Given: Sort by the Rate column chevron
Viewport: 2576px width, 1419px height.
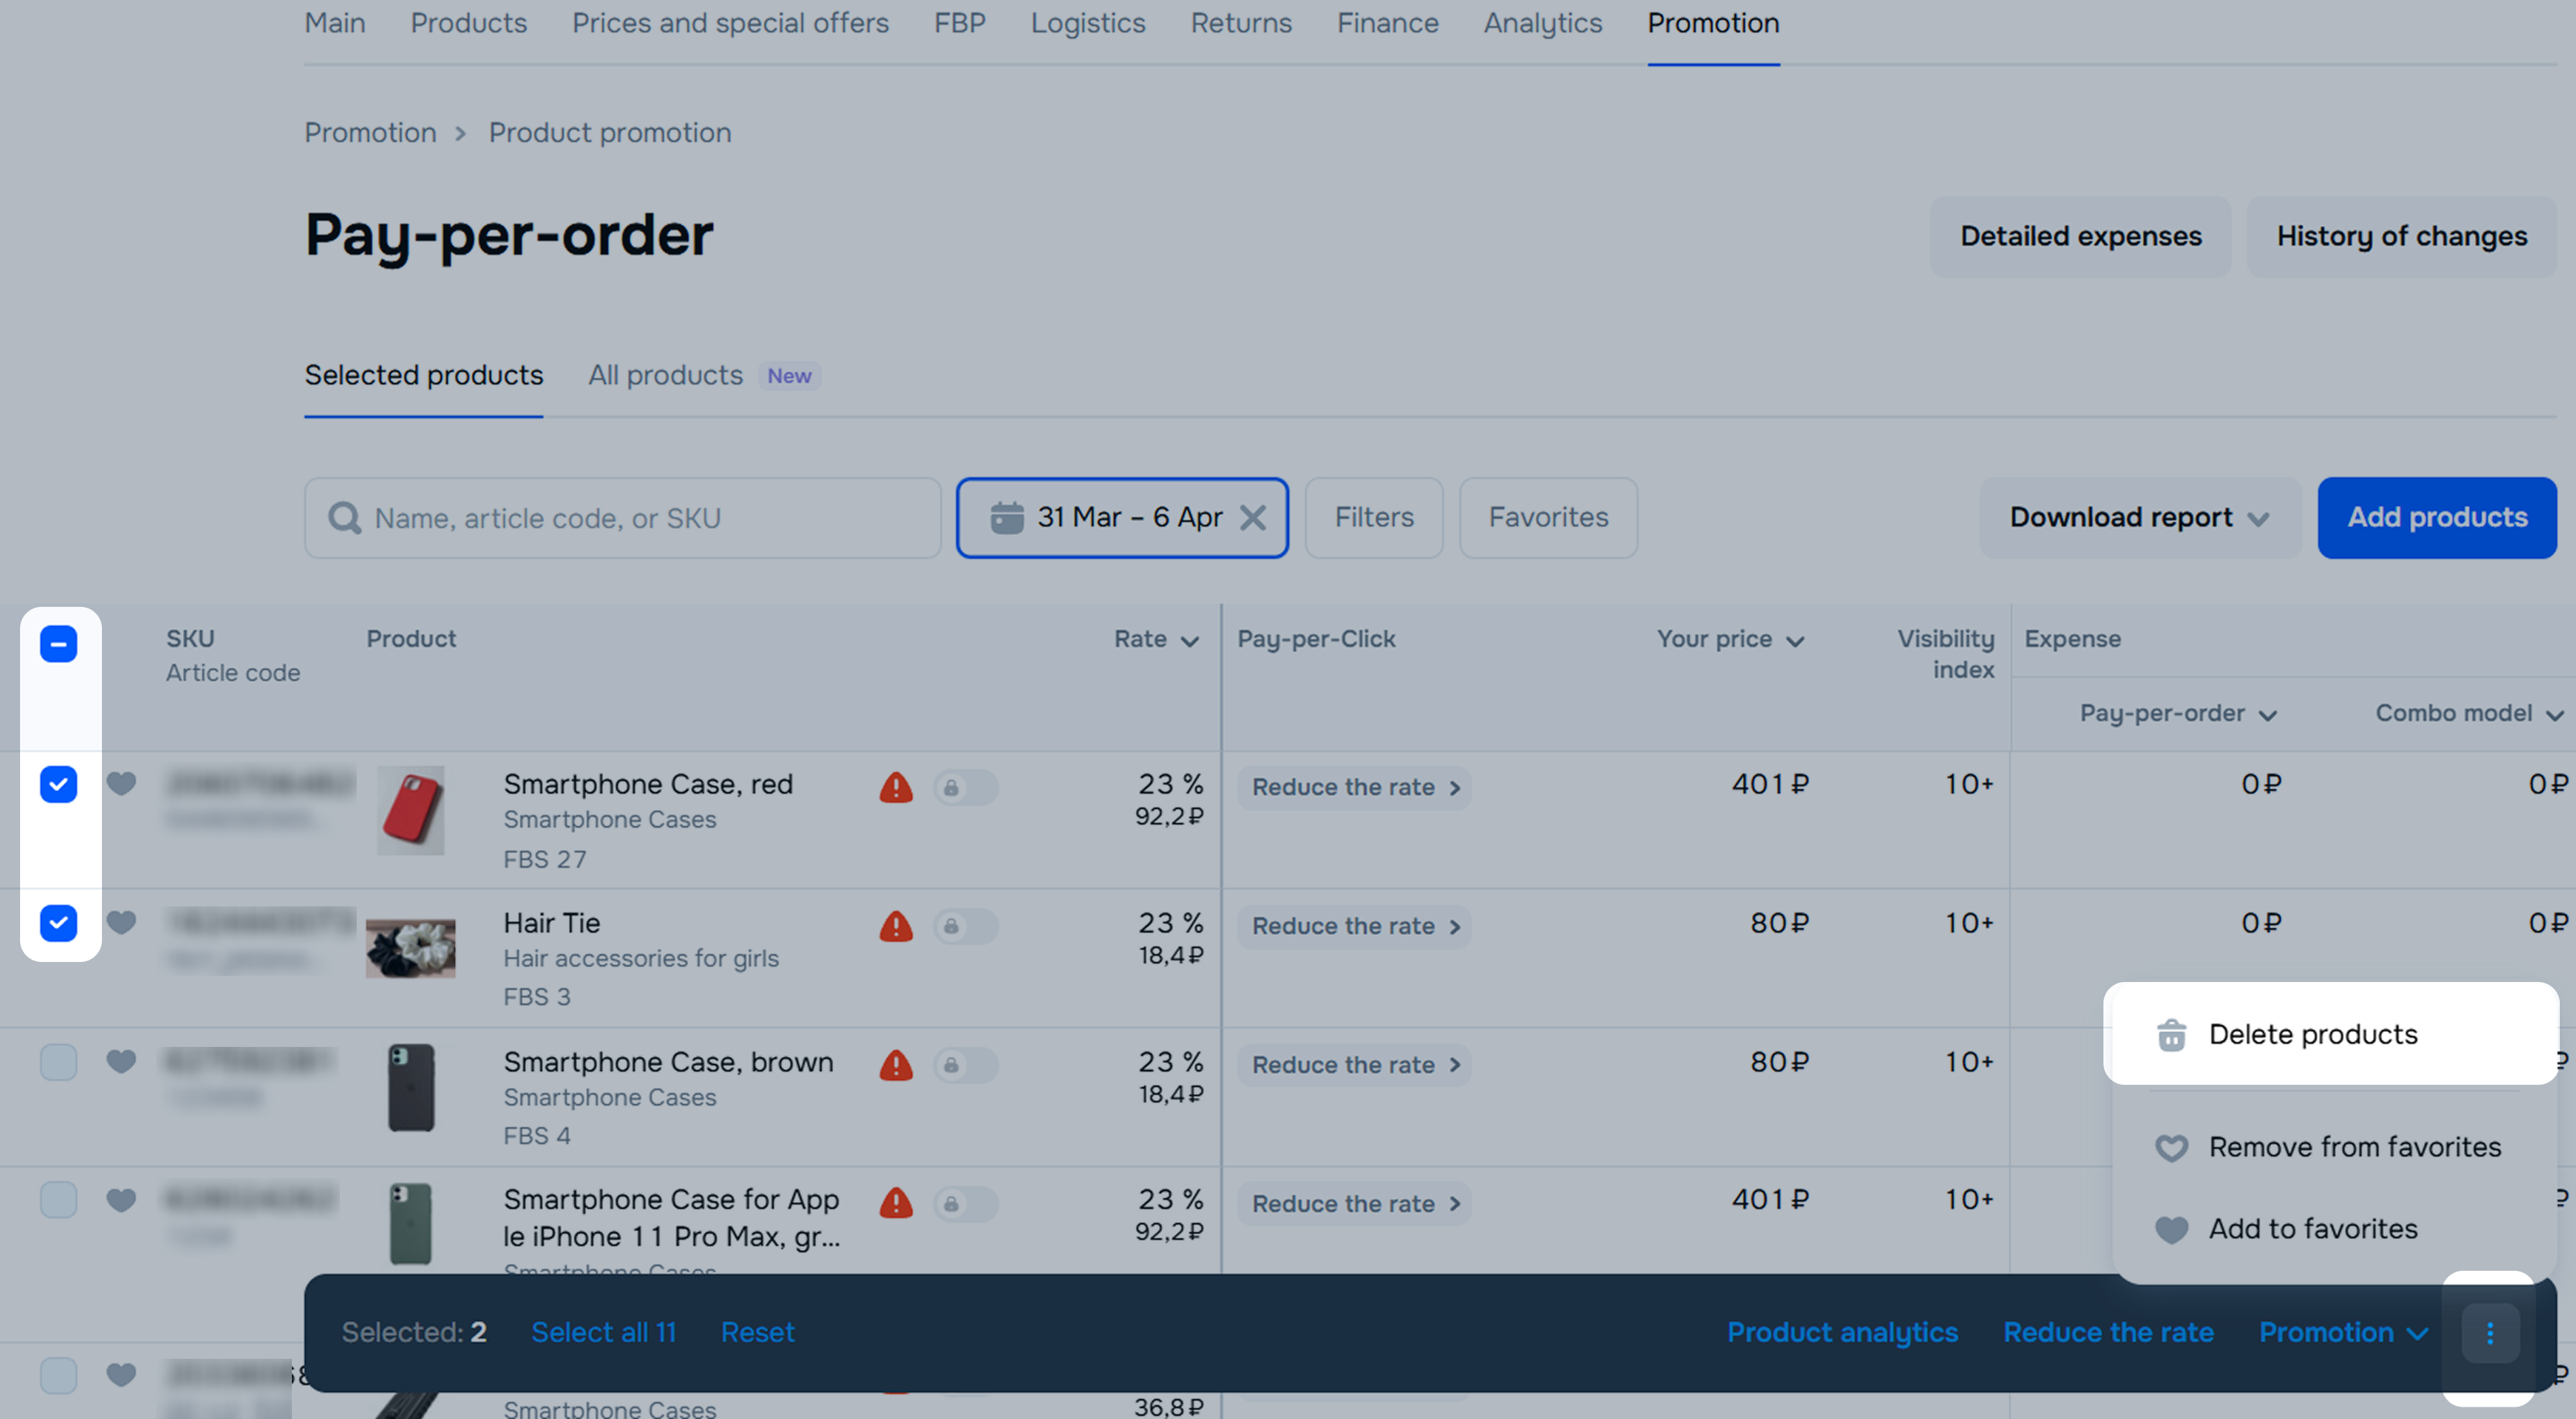Looking at the screenshot, I should [x=1190, y=641].
